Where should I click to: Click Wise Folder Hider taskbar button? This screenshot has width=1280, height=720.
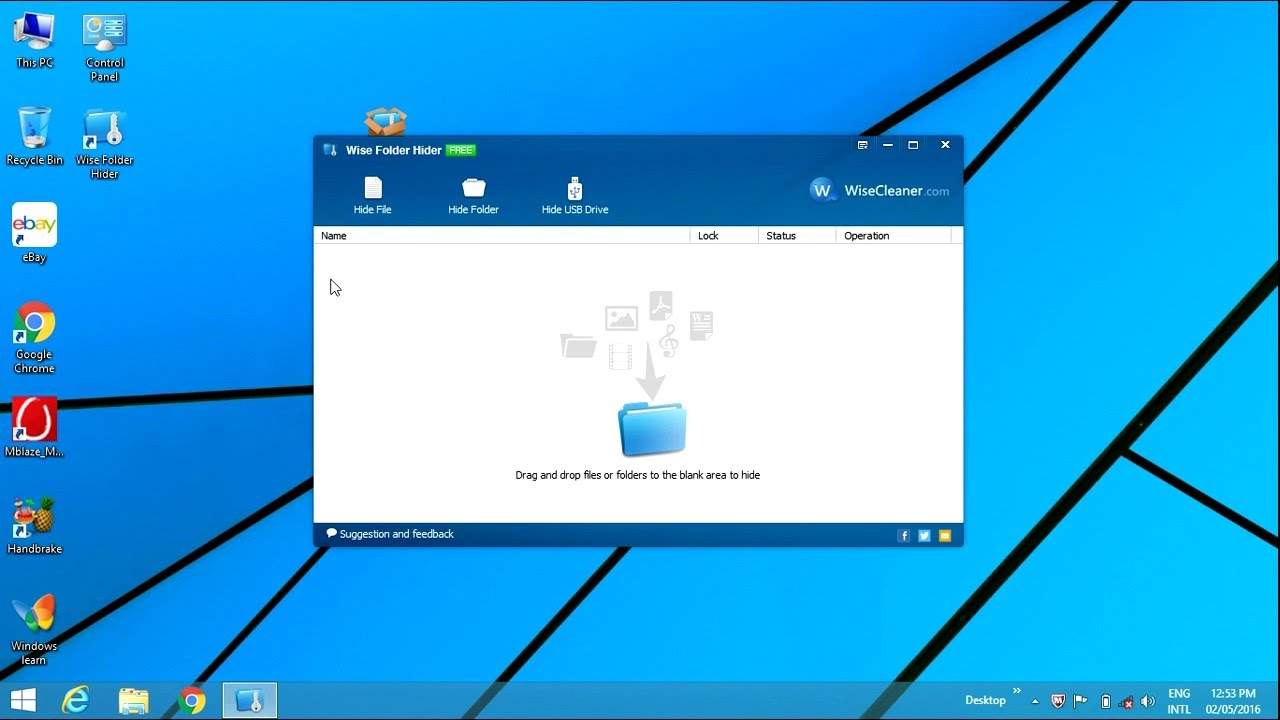point(249,700)
